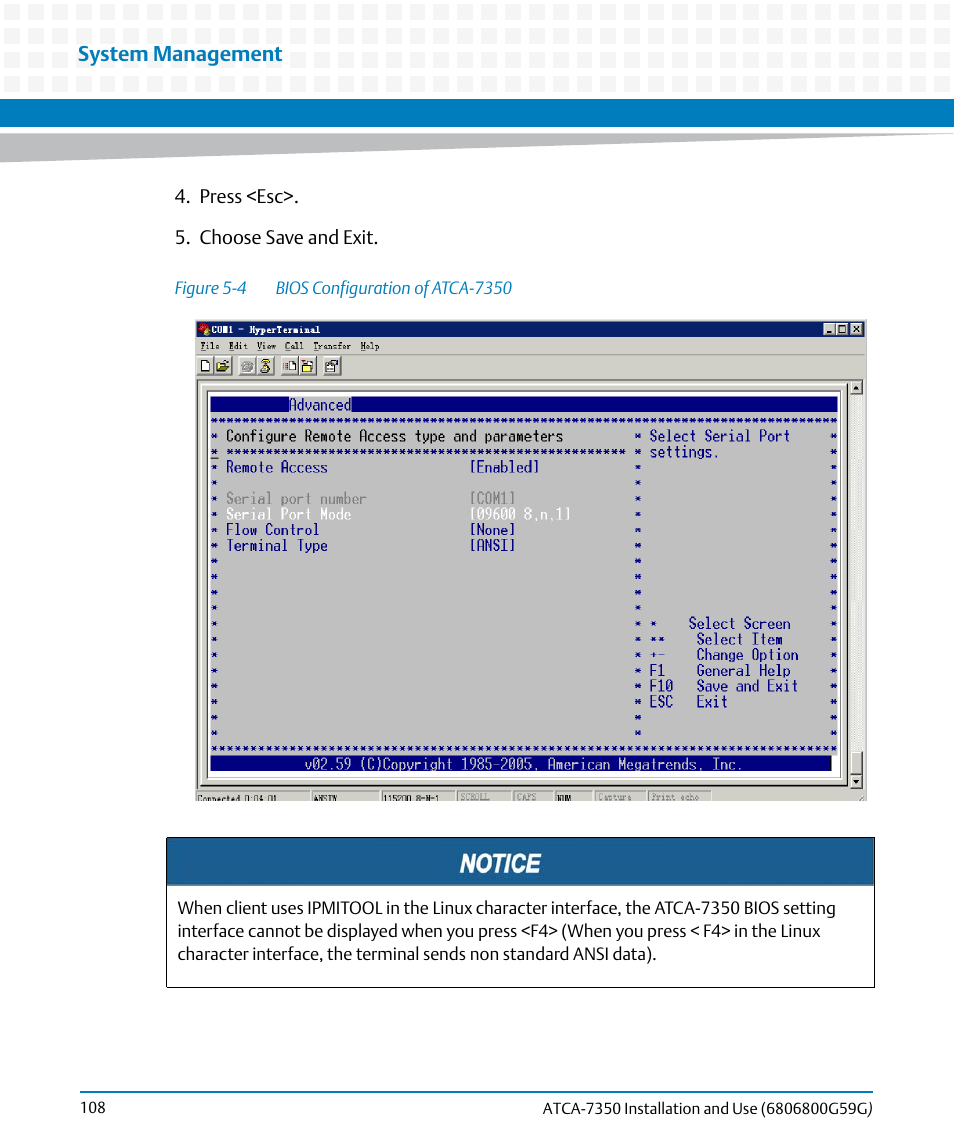Click the Properties toolbar icon
Viewport: 954px width, 1145px height.
332,366
